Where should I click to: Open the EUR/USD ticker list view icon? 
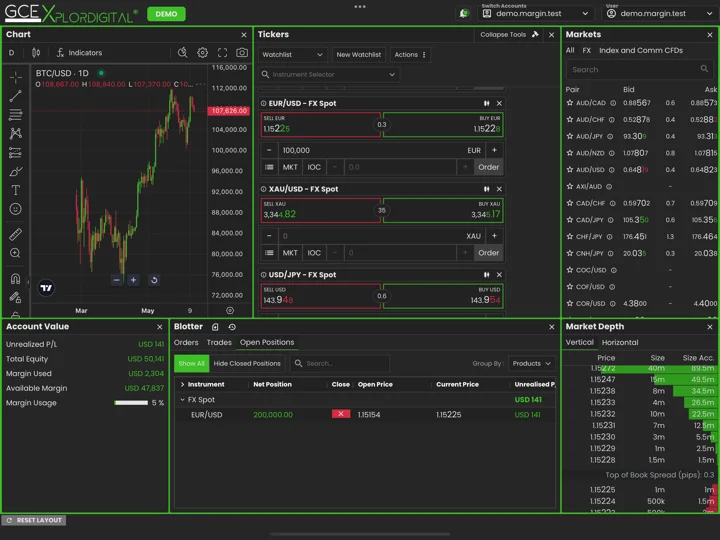(x=269, y=167)
